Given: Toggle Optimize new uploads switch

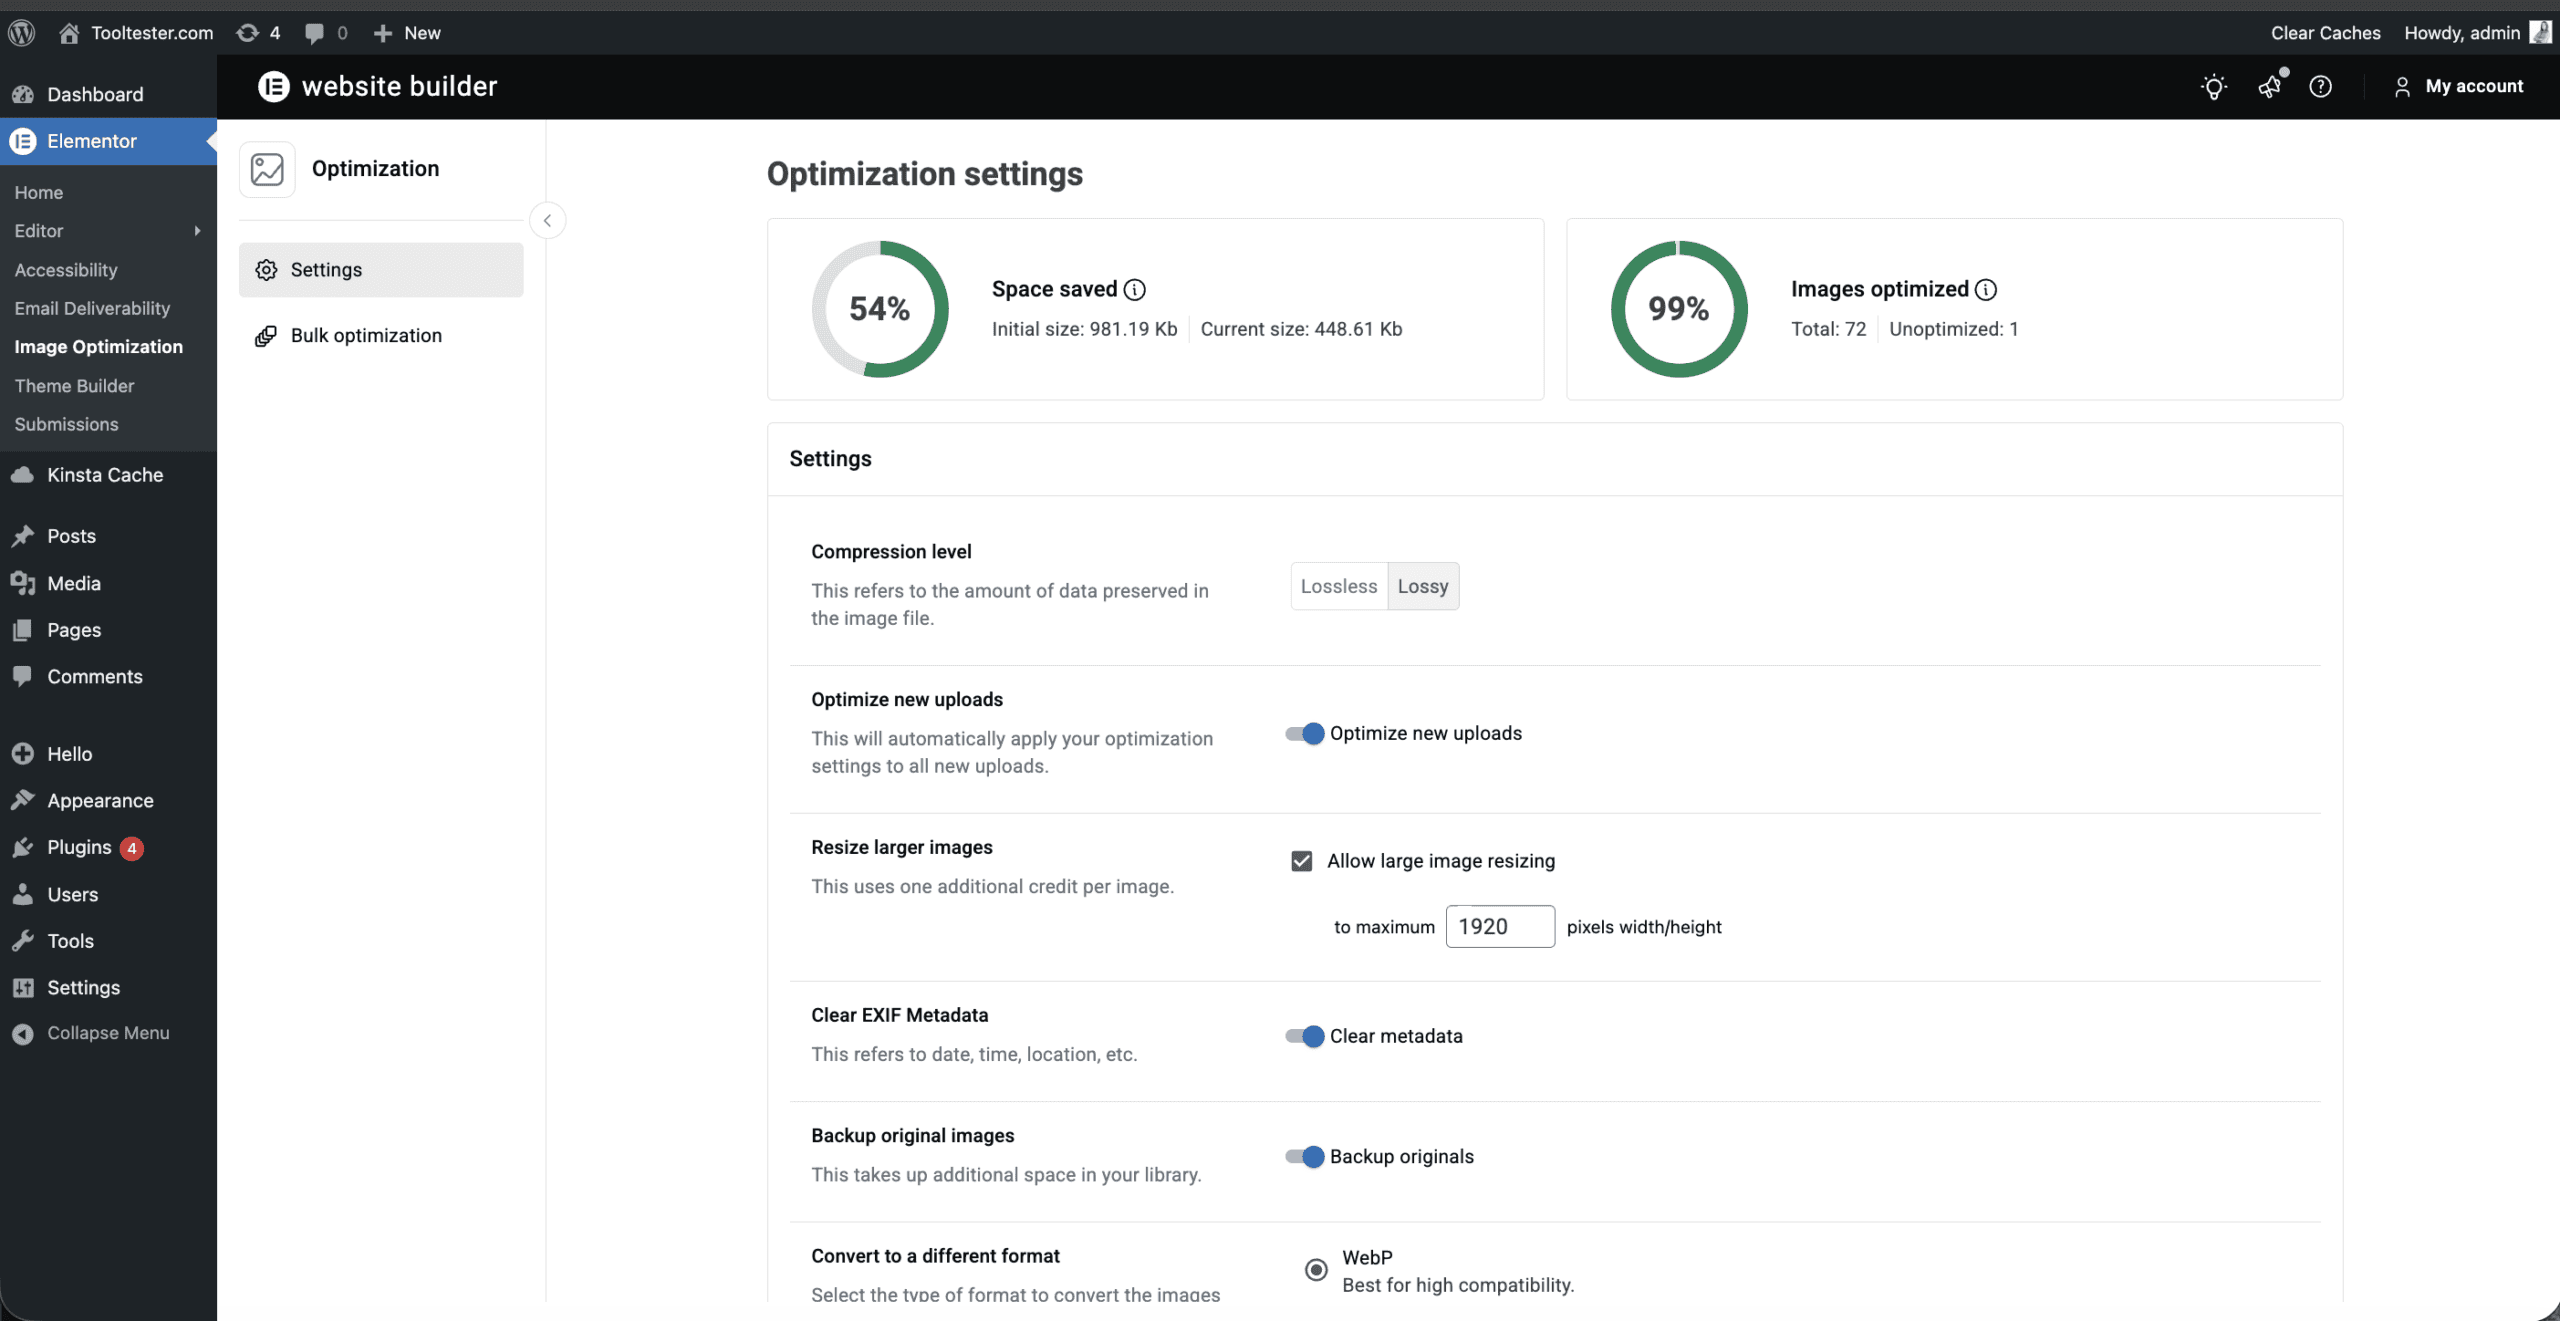Looking at the screenshot, I should 1305,734.
